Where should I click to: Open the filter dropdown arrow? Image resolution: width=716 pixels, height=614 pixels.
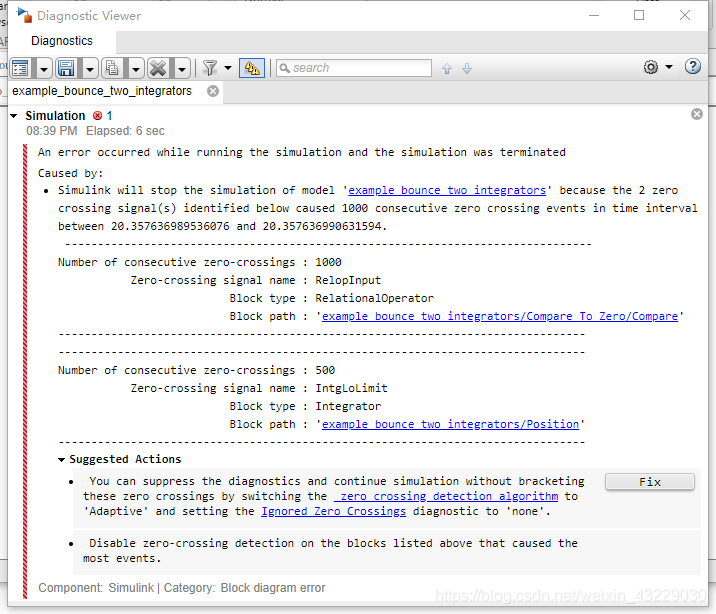228,68
